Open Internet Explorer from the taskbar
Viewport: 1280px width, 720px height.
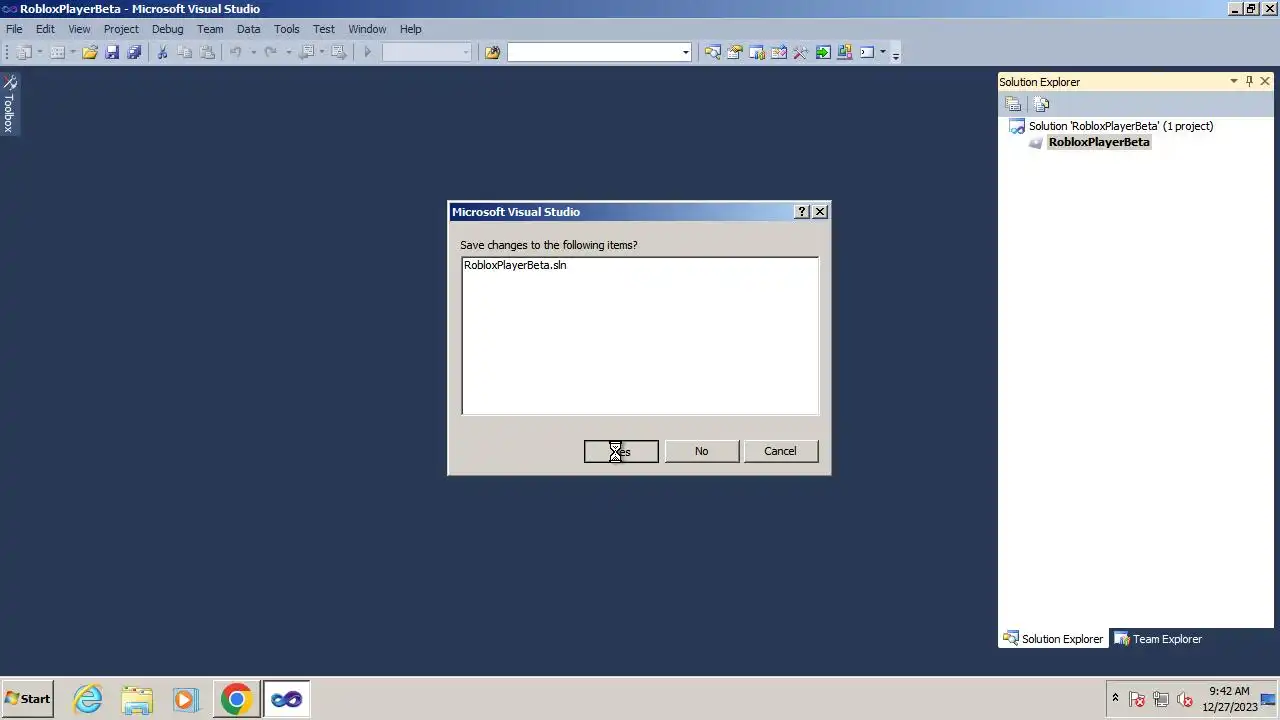(88, 699)
